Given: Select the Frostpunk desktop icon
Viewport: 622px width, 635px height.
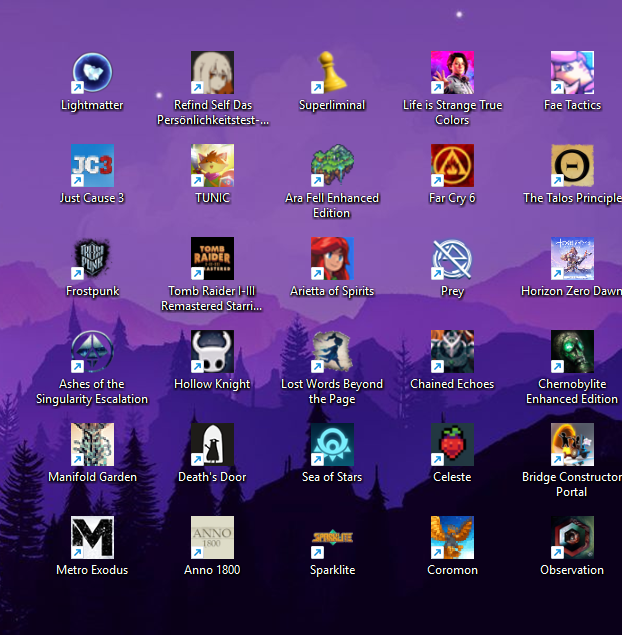Looking at the screenshot, I should (92, 259).
